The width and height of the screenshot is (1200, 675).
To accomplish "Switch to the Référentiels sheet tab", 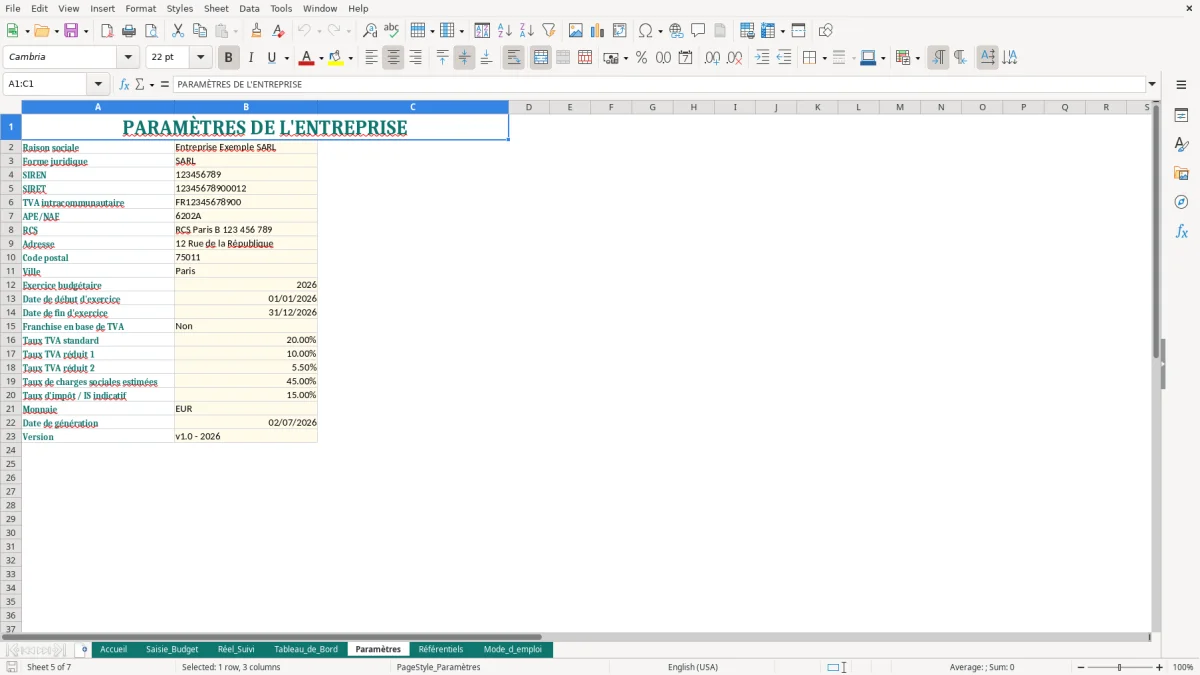I will tap(441, 649).
